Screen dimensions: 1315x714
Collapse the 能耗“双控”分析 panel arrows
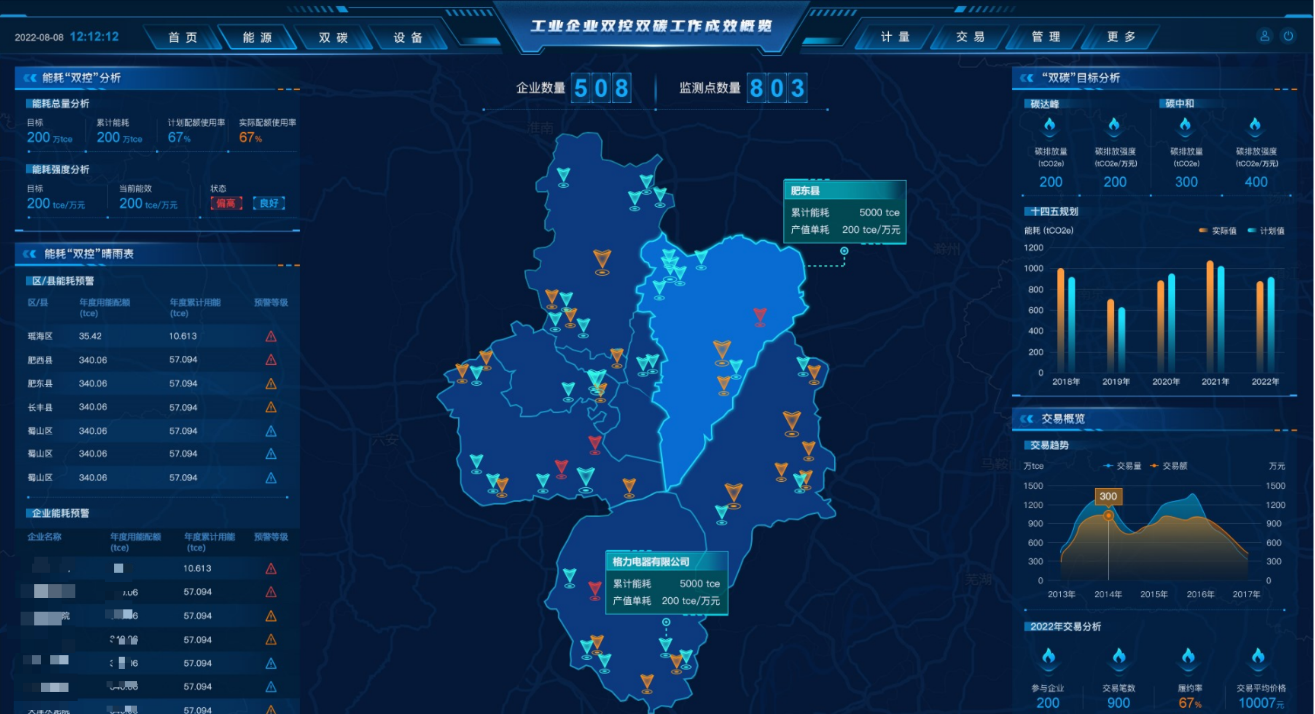[x=30, y=77]
